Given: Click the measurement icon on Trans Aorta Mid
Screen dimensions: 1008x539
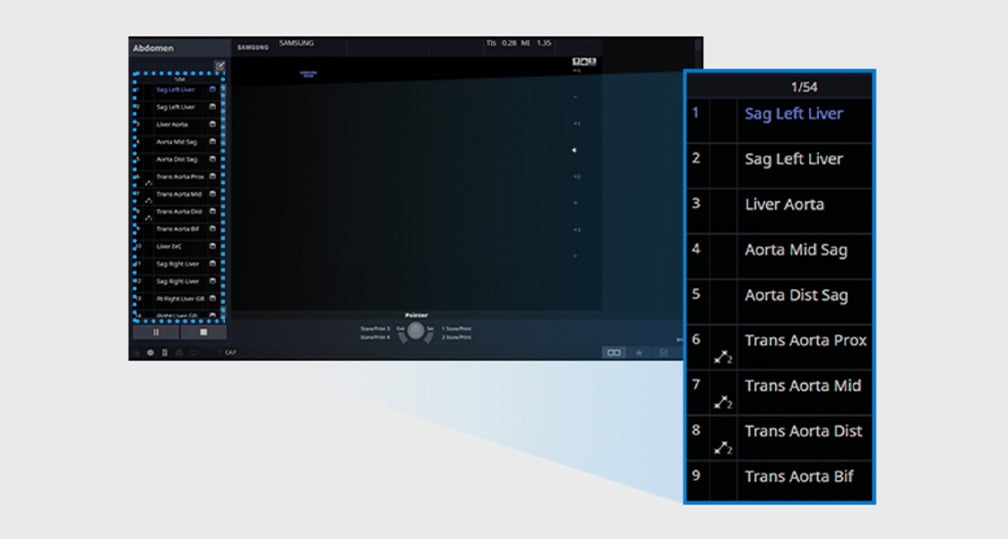Looking at the screenshot, I should click(723, 402).
